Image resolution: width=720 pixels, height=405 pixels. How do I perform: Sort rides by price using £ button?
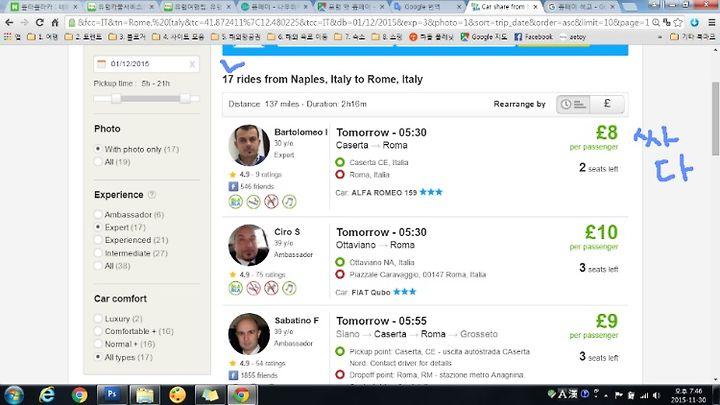(607, 104)
